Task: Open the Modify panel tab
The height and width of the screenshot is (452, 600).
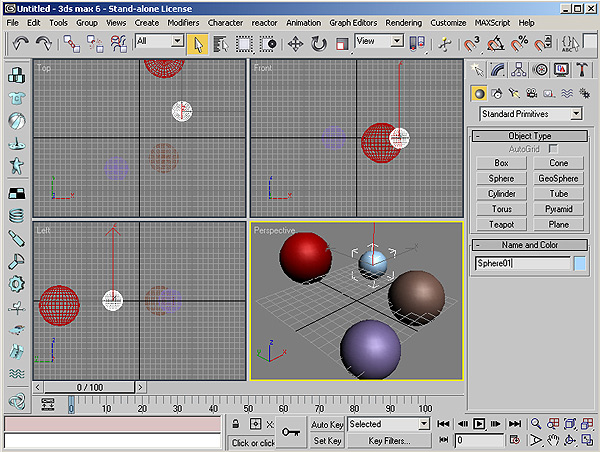Action: pyautogui.click(x=499, y=69)
